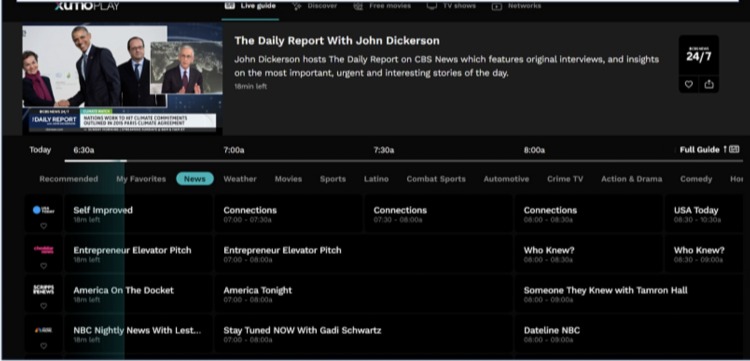This screenshot has height=361, width=750.
Task: Open Stay Tuned NOW With Gadi Schwartz
Action: tap(364, 334)
